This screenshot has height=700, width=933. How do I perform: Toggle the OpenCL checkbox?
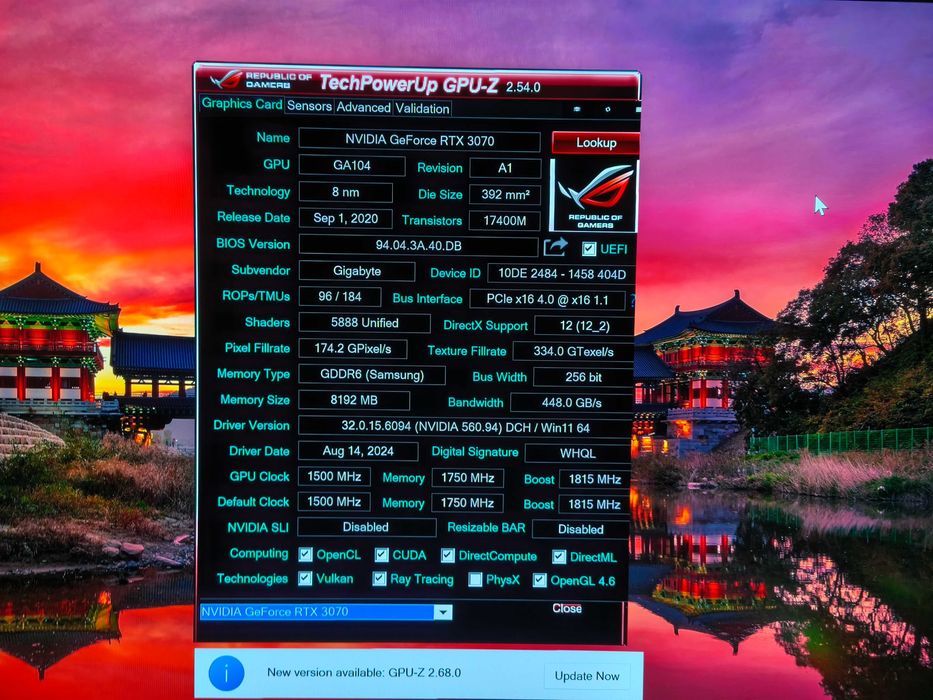click(305, 555)
